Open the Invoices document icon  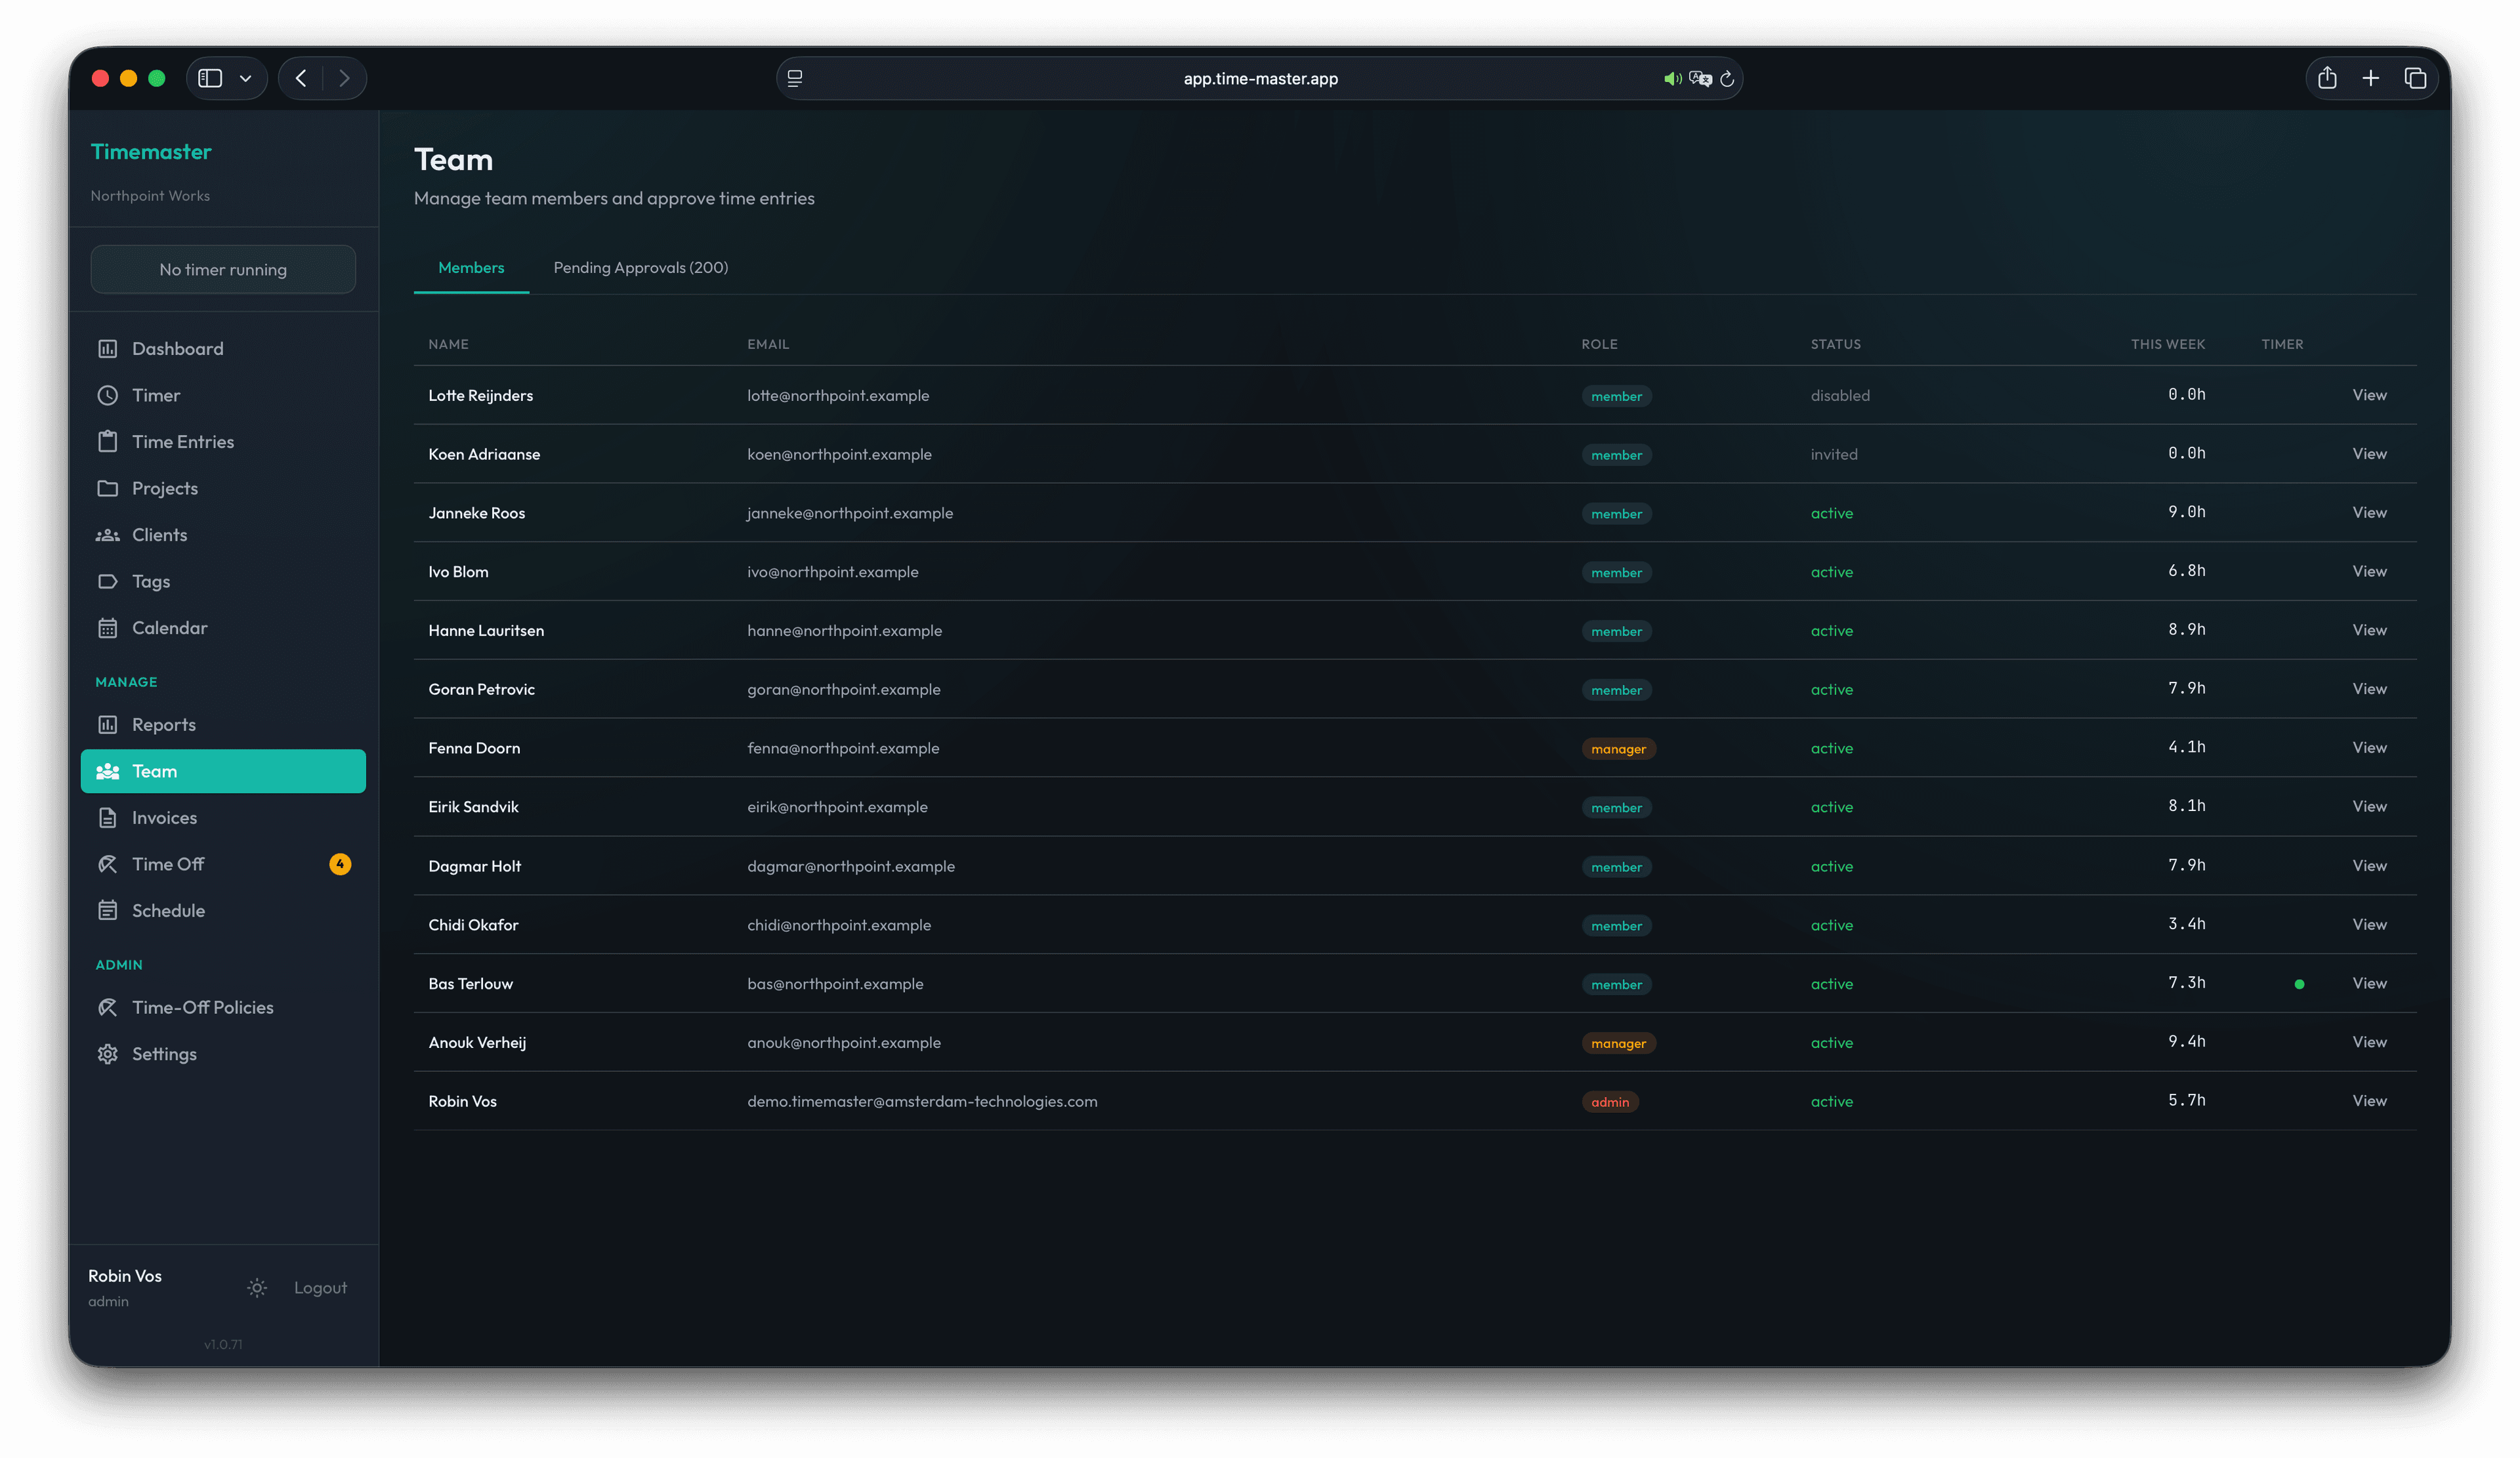click(107, 817)
